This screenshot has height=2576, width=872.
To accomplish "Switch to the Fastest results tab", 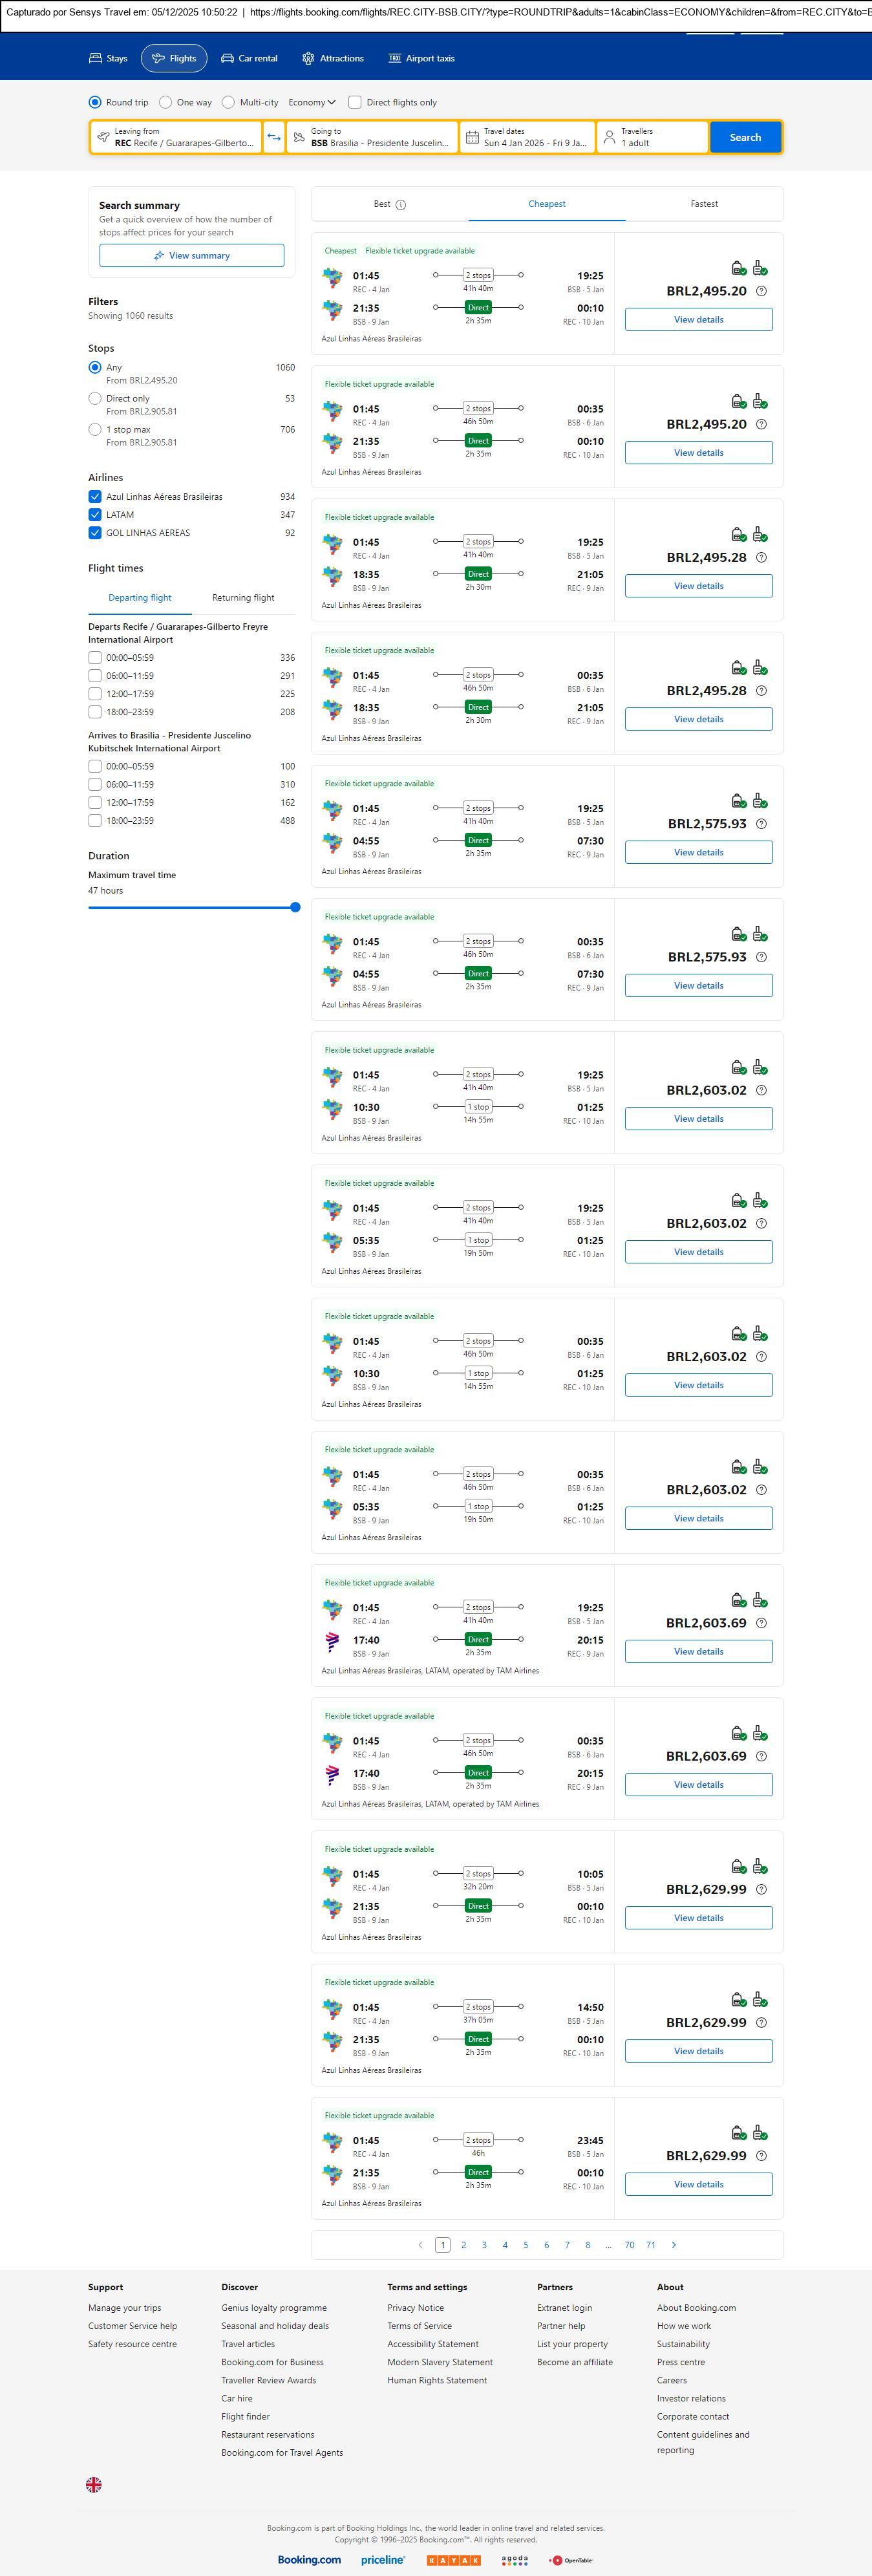I will pyautogui.click(x=704, y=204).
